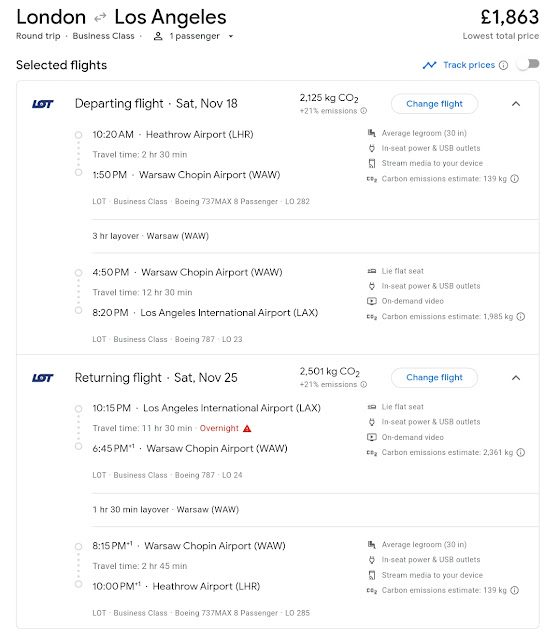
Task: Change the returning flight on Nov 25
Action: [x=434, y=378]
